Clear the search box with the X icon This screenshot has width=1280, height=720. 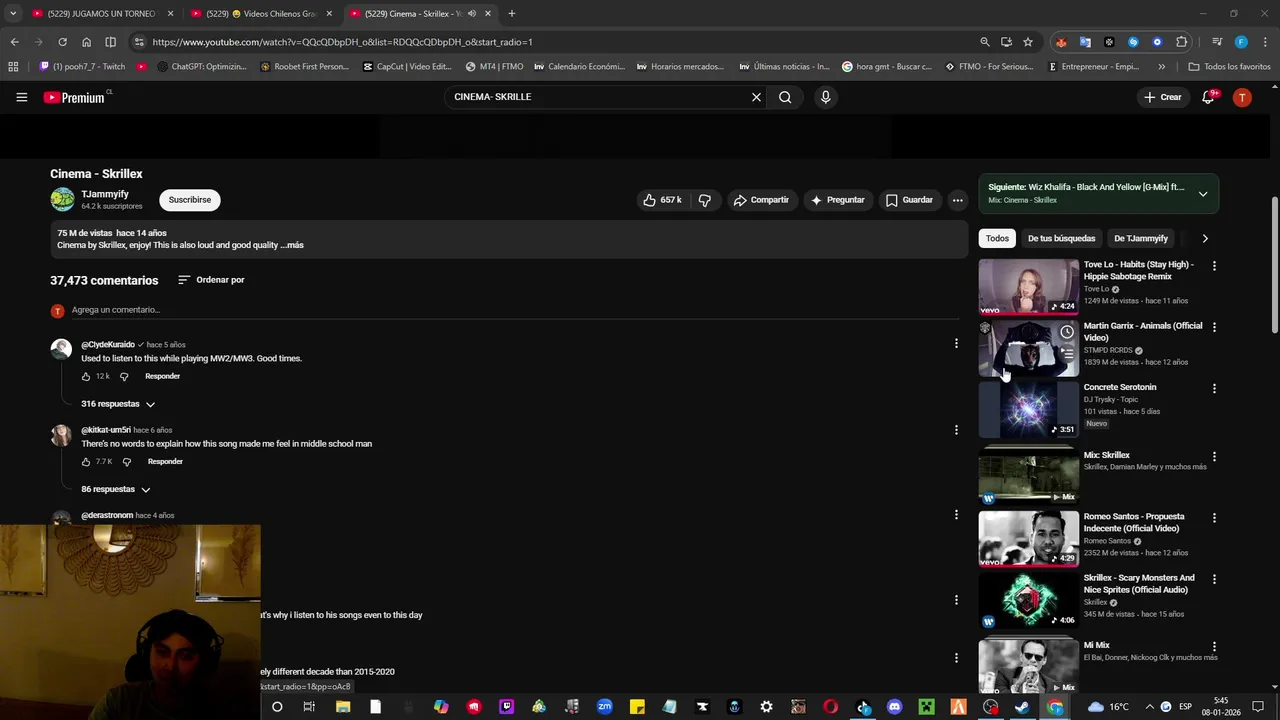click(x=756, y=97)
